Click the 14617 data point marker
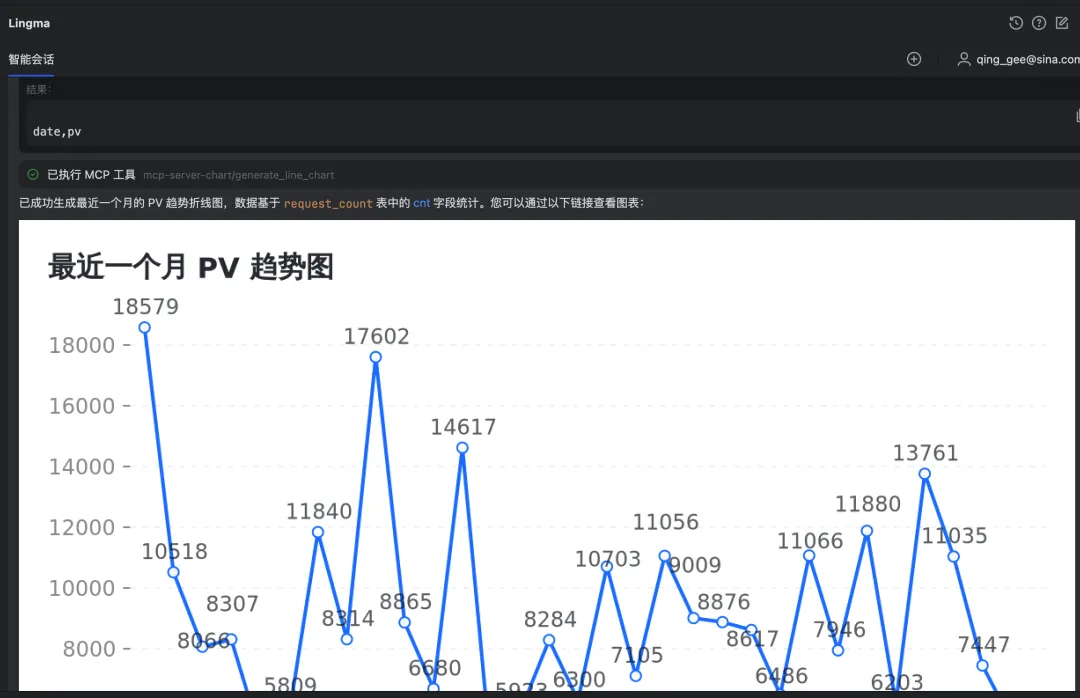This screenshot has width=1080, height=698. point(462,448)
